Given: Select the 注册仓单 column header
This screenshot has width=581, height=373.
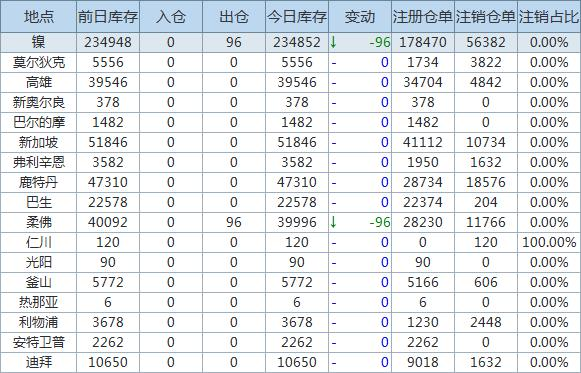Looking at the screenshot, I should pos(423,17).
